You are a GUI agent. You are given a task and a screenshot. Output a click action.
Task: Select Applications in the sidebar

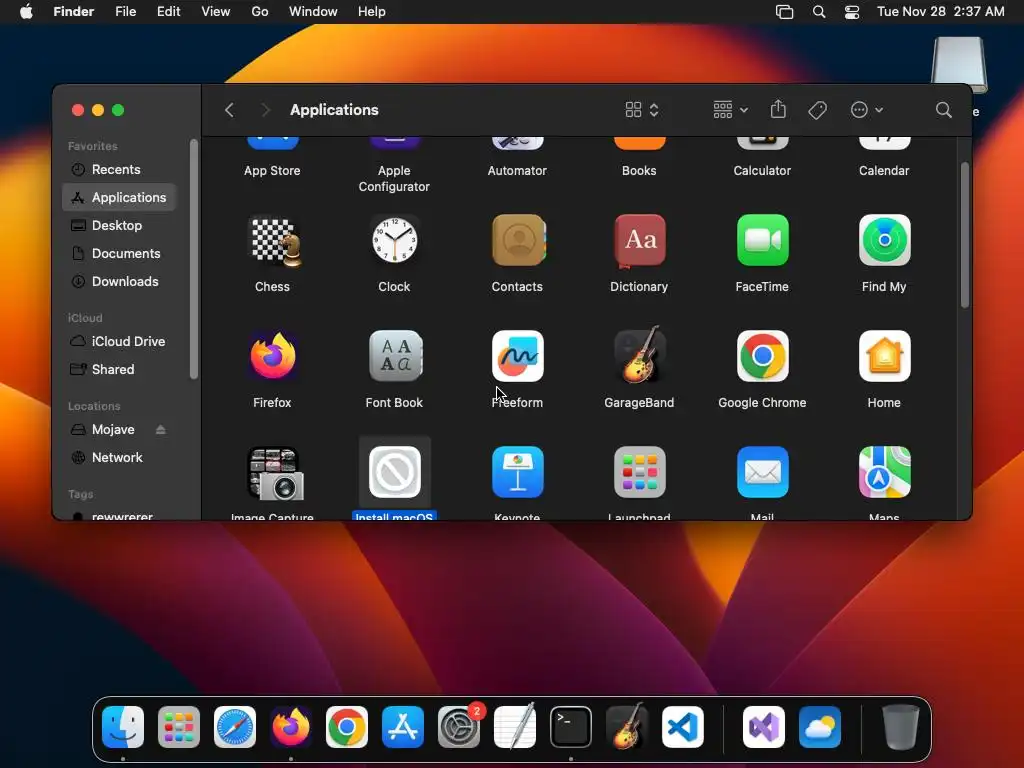click(119, 197)
